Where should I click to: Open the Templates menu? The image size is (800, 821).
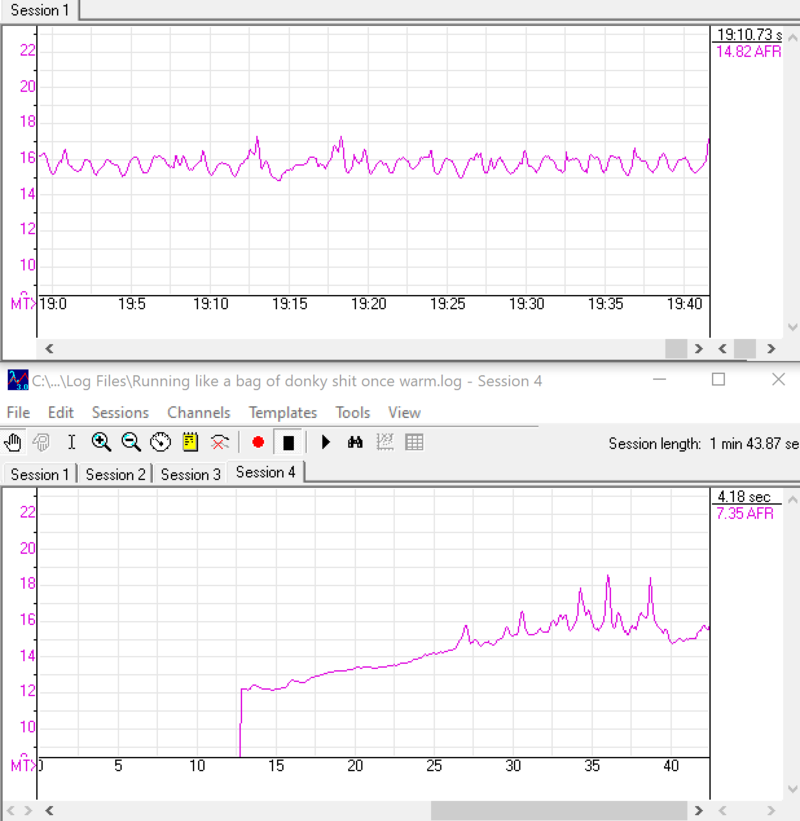(x=283, y=412)
